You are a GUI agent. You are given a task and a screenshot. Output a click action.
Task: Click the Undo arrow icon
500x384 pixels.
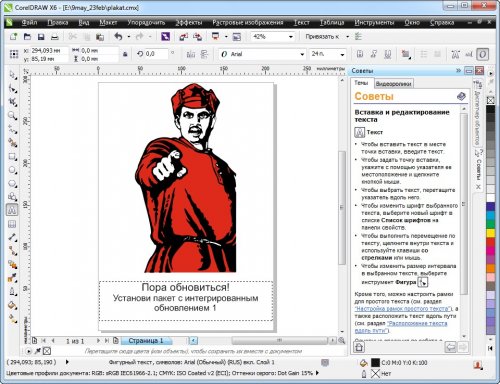point(118,36)
